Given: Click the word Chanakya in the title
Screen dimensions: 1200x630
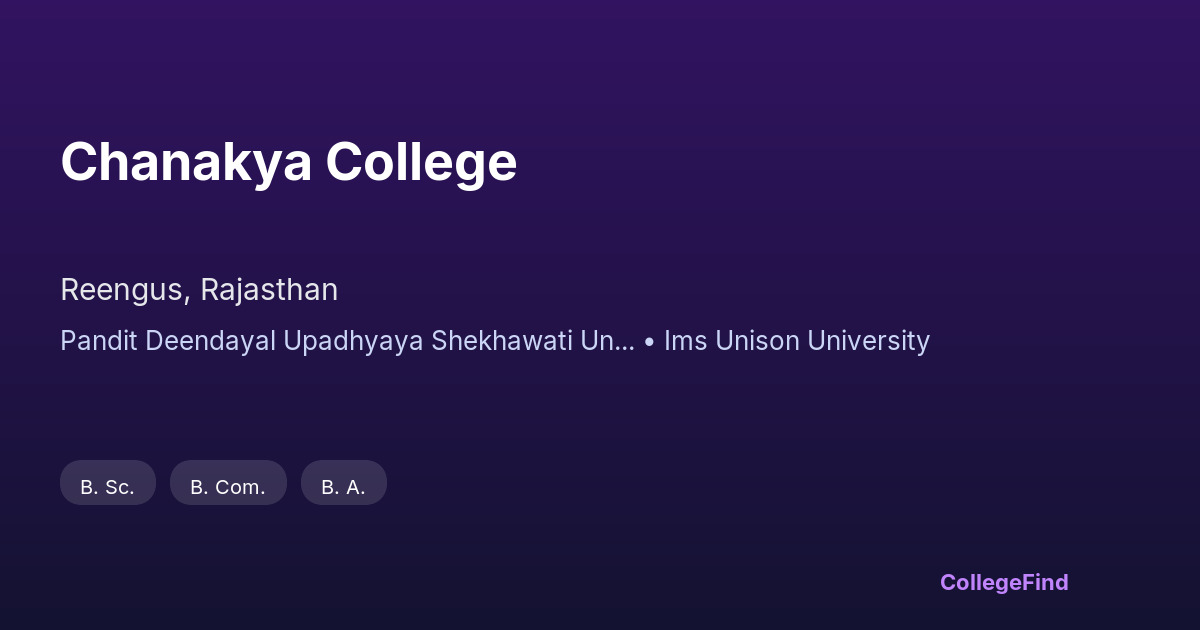Looking at the screenshot, I should pos(186,162).
